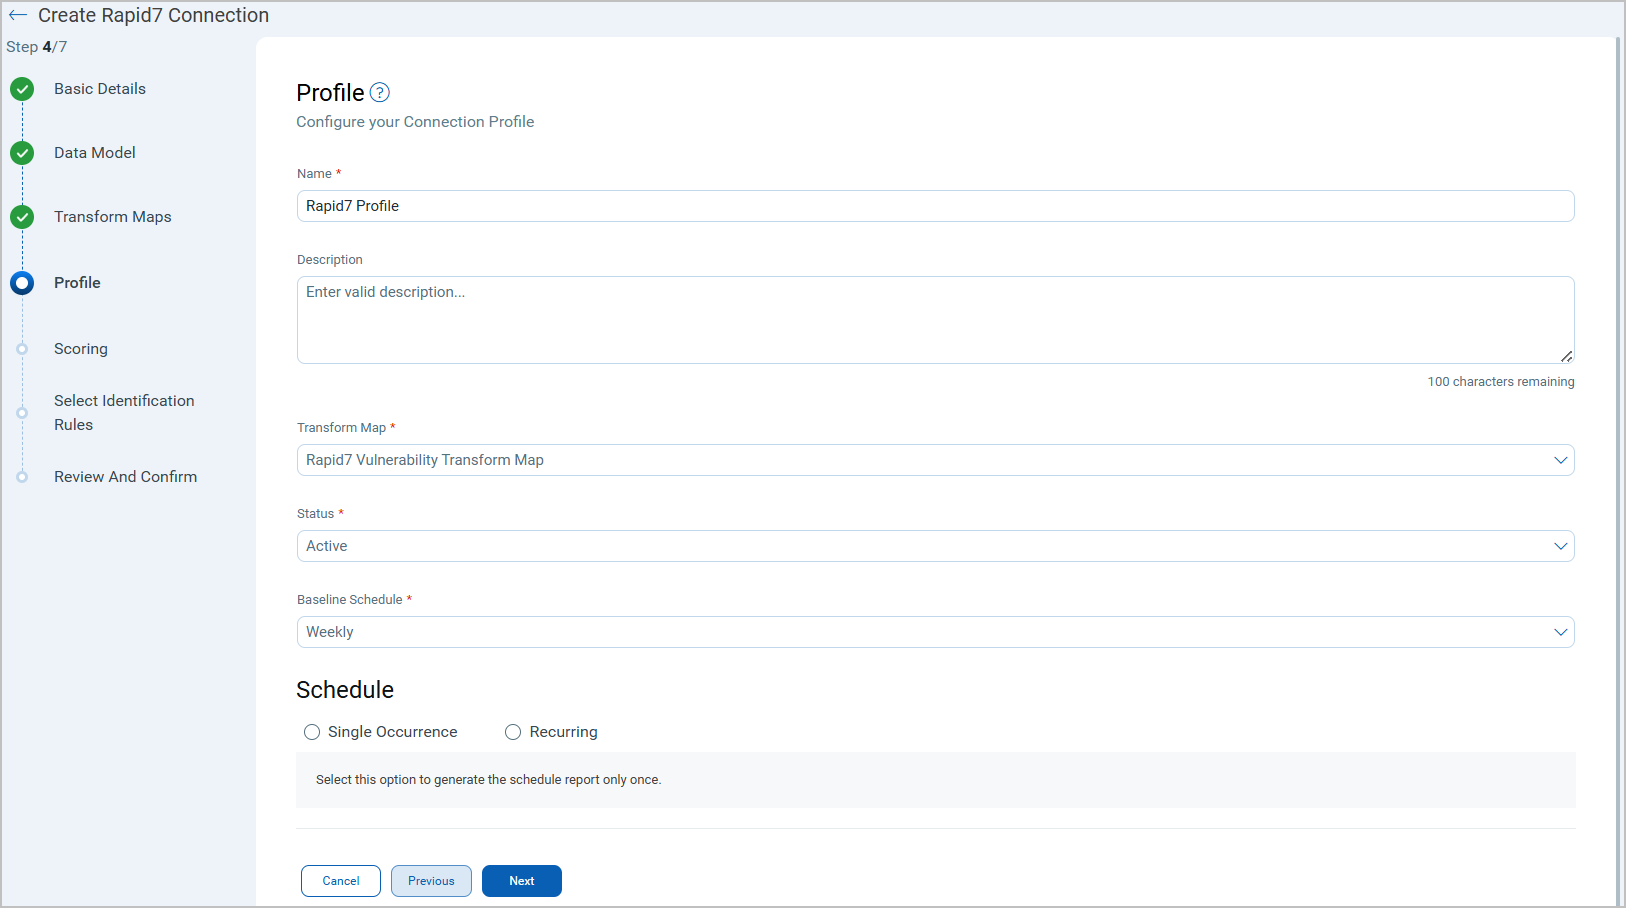The width and height of the screenshot is (1626, 908).
Task: Click the Review And Confirm step dot
Action: [22, 477]
